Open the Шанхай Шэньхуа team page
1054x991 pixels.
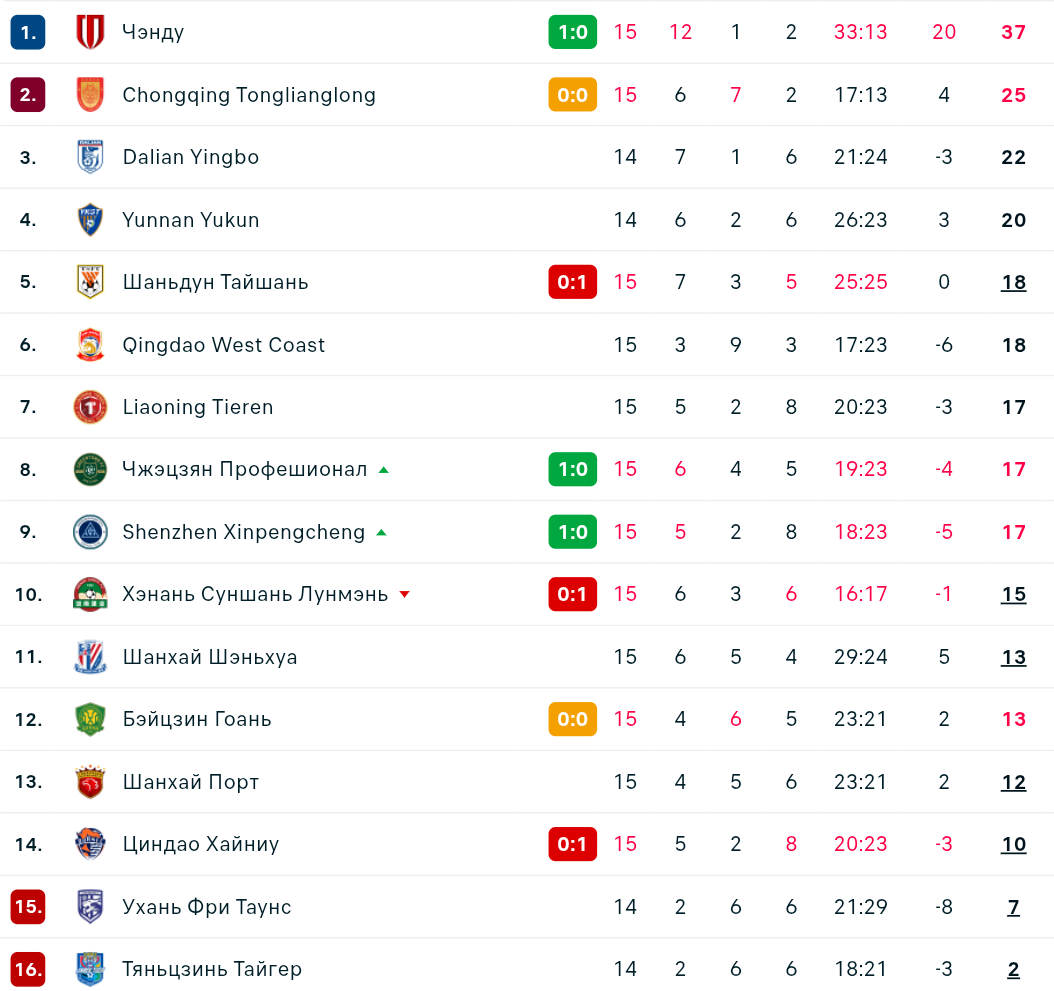point(210,657)
